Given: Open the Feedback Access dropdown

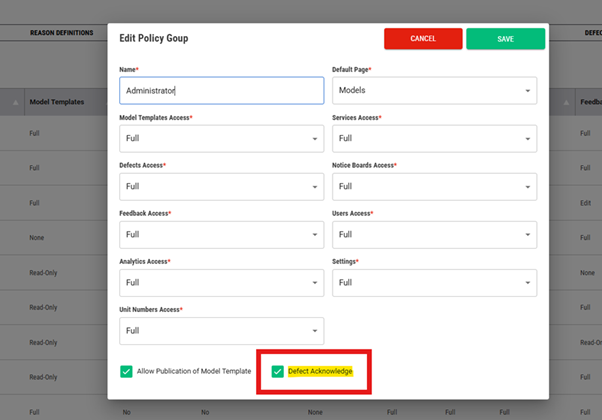Looking at the screenshot, I should [x=221, y=234].
